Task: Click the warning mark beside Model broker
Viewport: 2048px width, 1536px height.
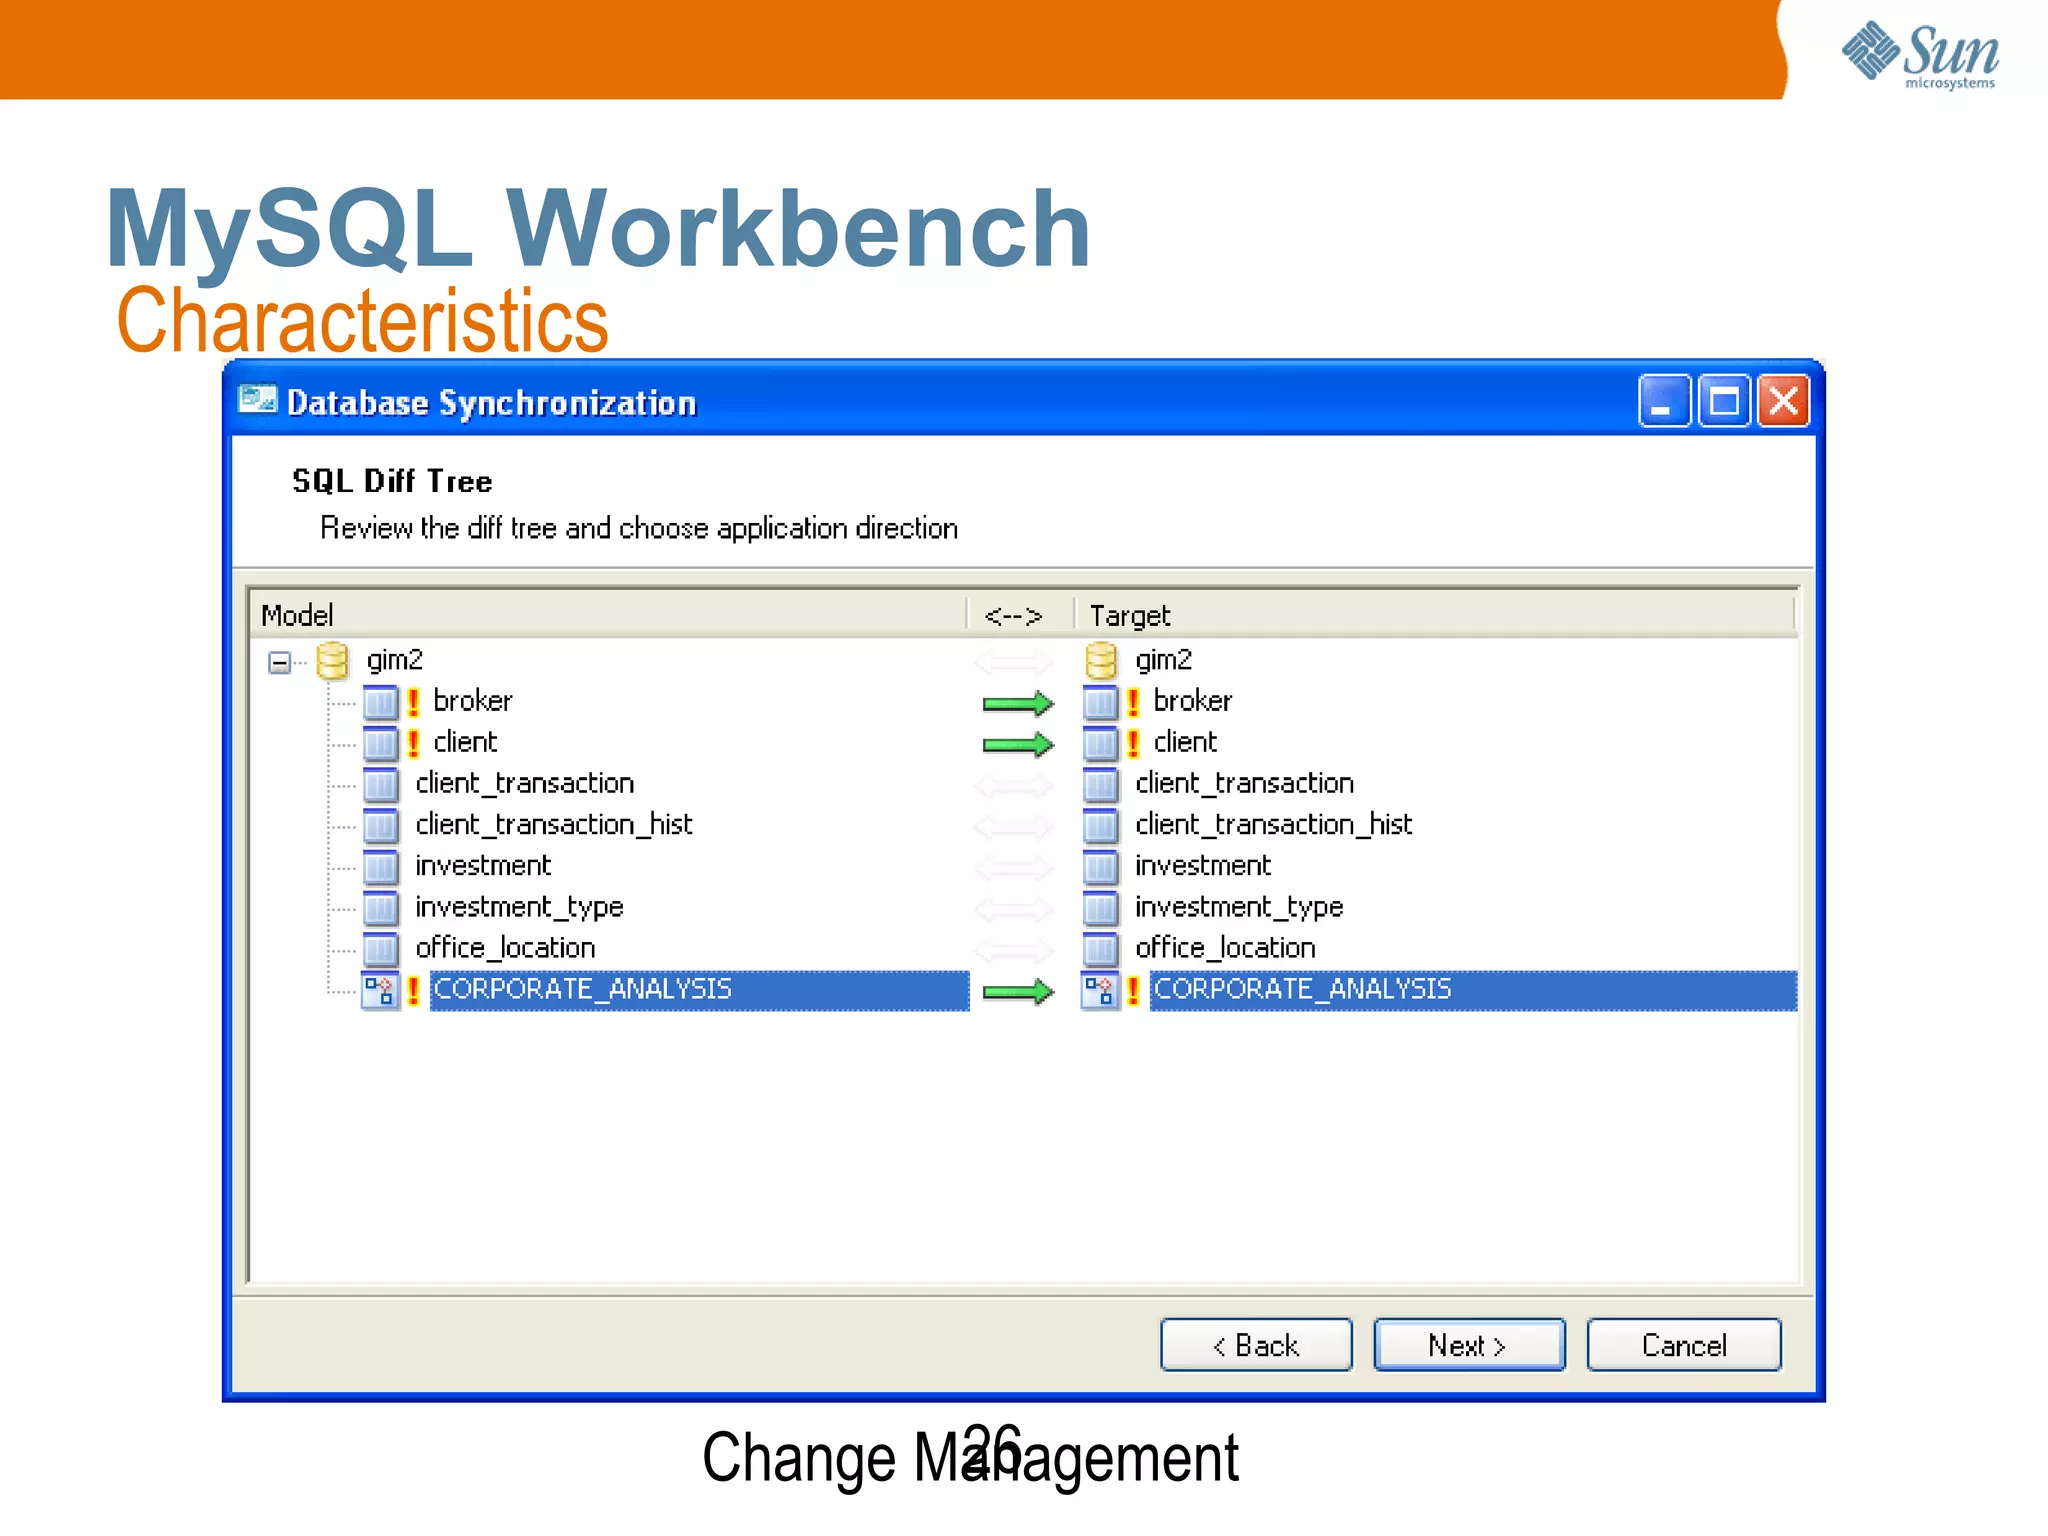Action: click(413, 703)
